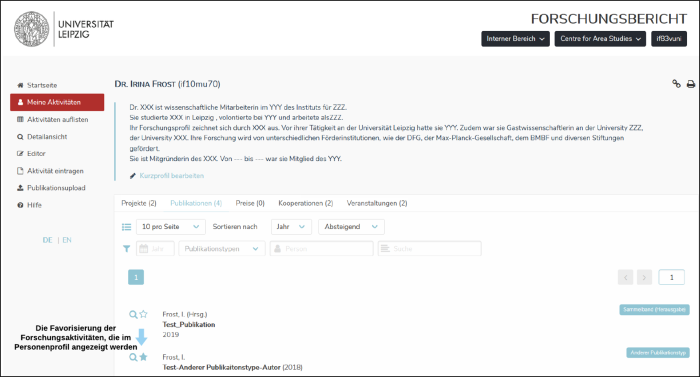Open the Publikationstypen filter dropdown

tap(222, 249)
